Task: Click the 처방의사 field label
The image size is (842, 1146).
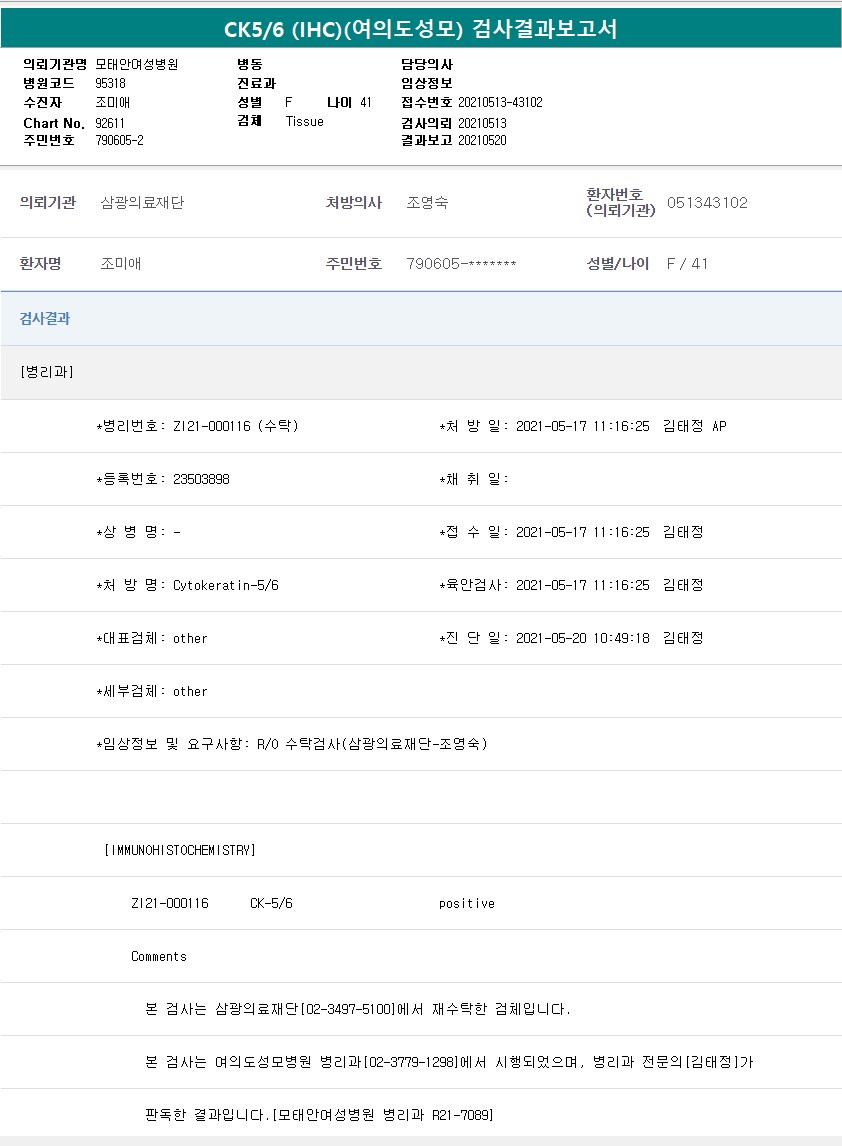Action: pyautogui.click(x=353, y=203)
